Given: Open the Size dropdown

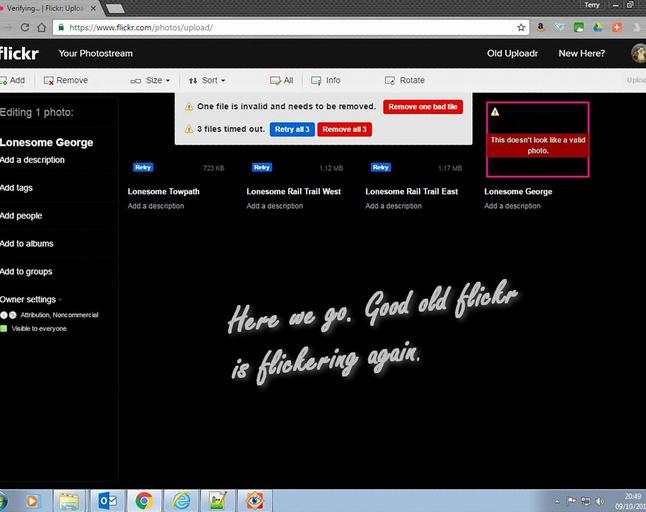Looking at the screenshot, I should [x=151, y=80].
